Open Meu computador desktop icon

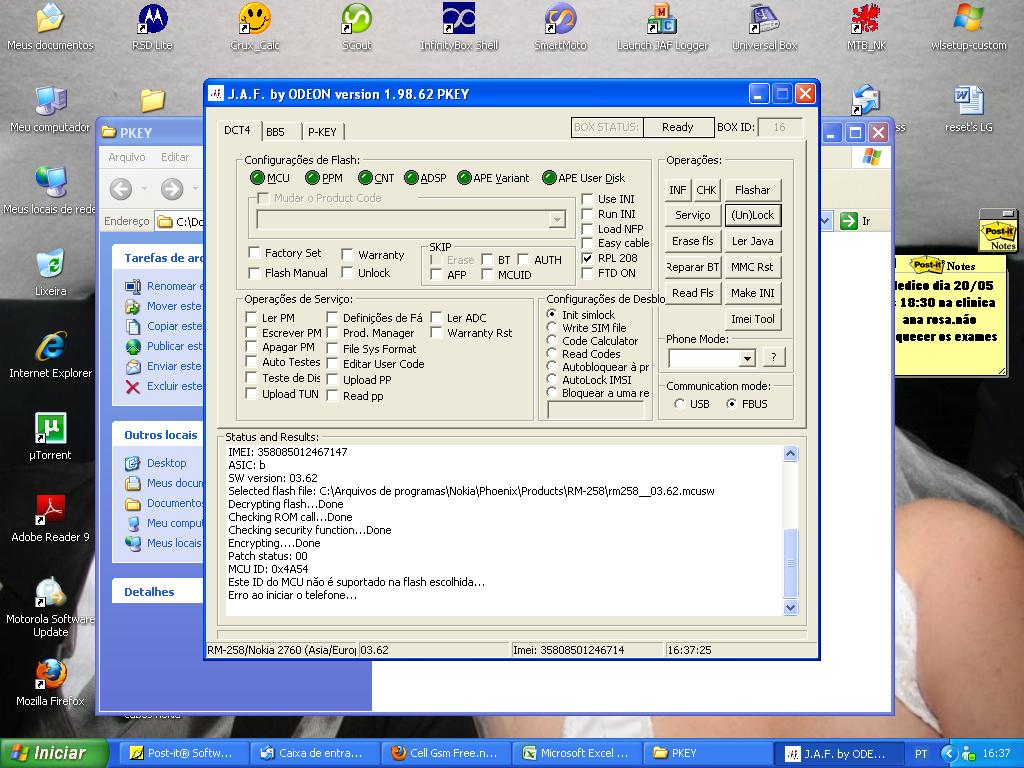(50, 109)
